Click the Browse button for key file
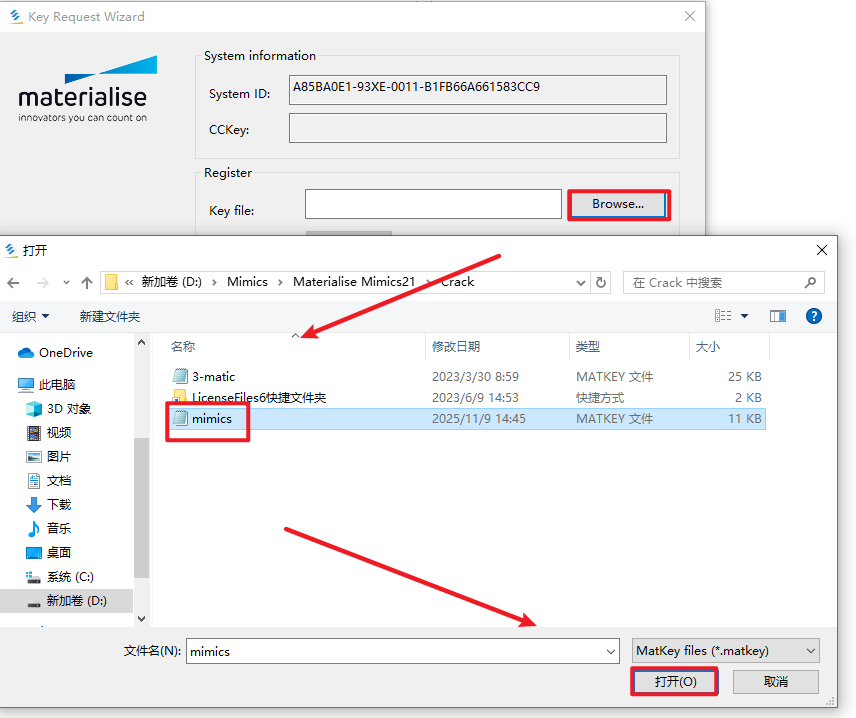This screenshot has width=856, height=718. pyautogui.click(x=618, y=204)
